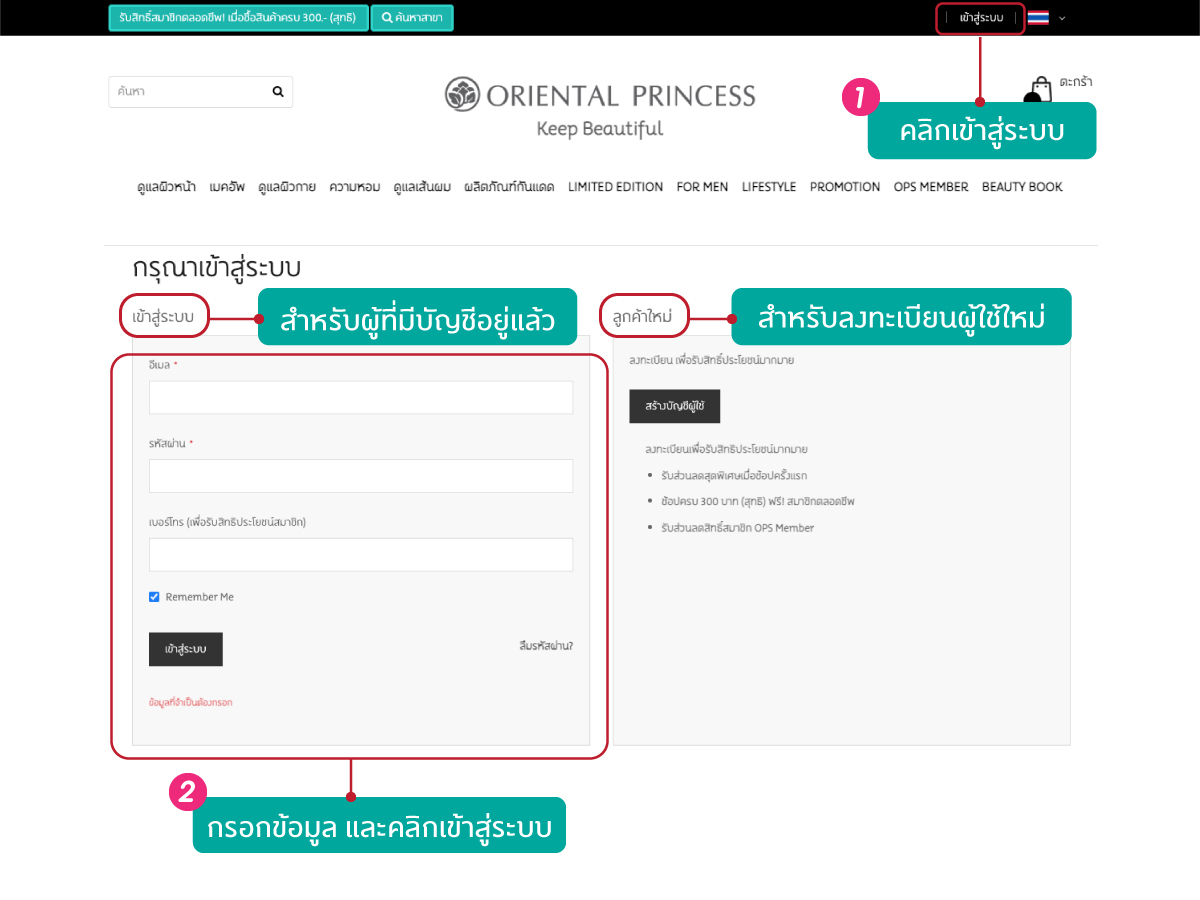Click the search magnifier icon in search box
This screenshot has width=1200, height=900.
coord(278,91)
